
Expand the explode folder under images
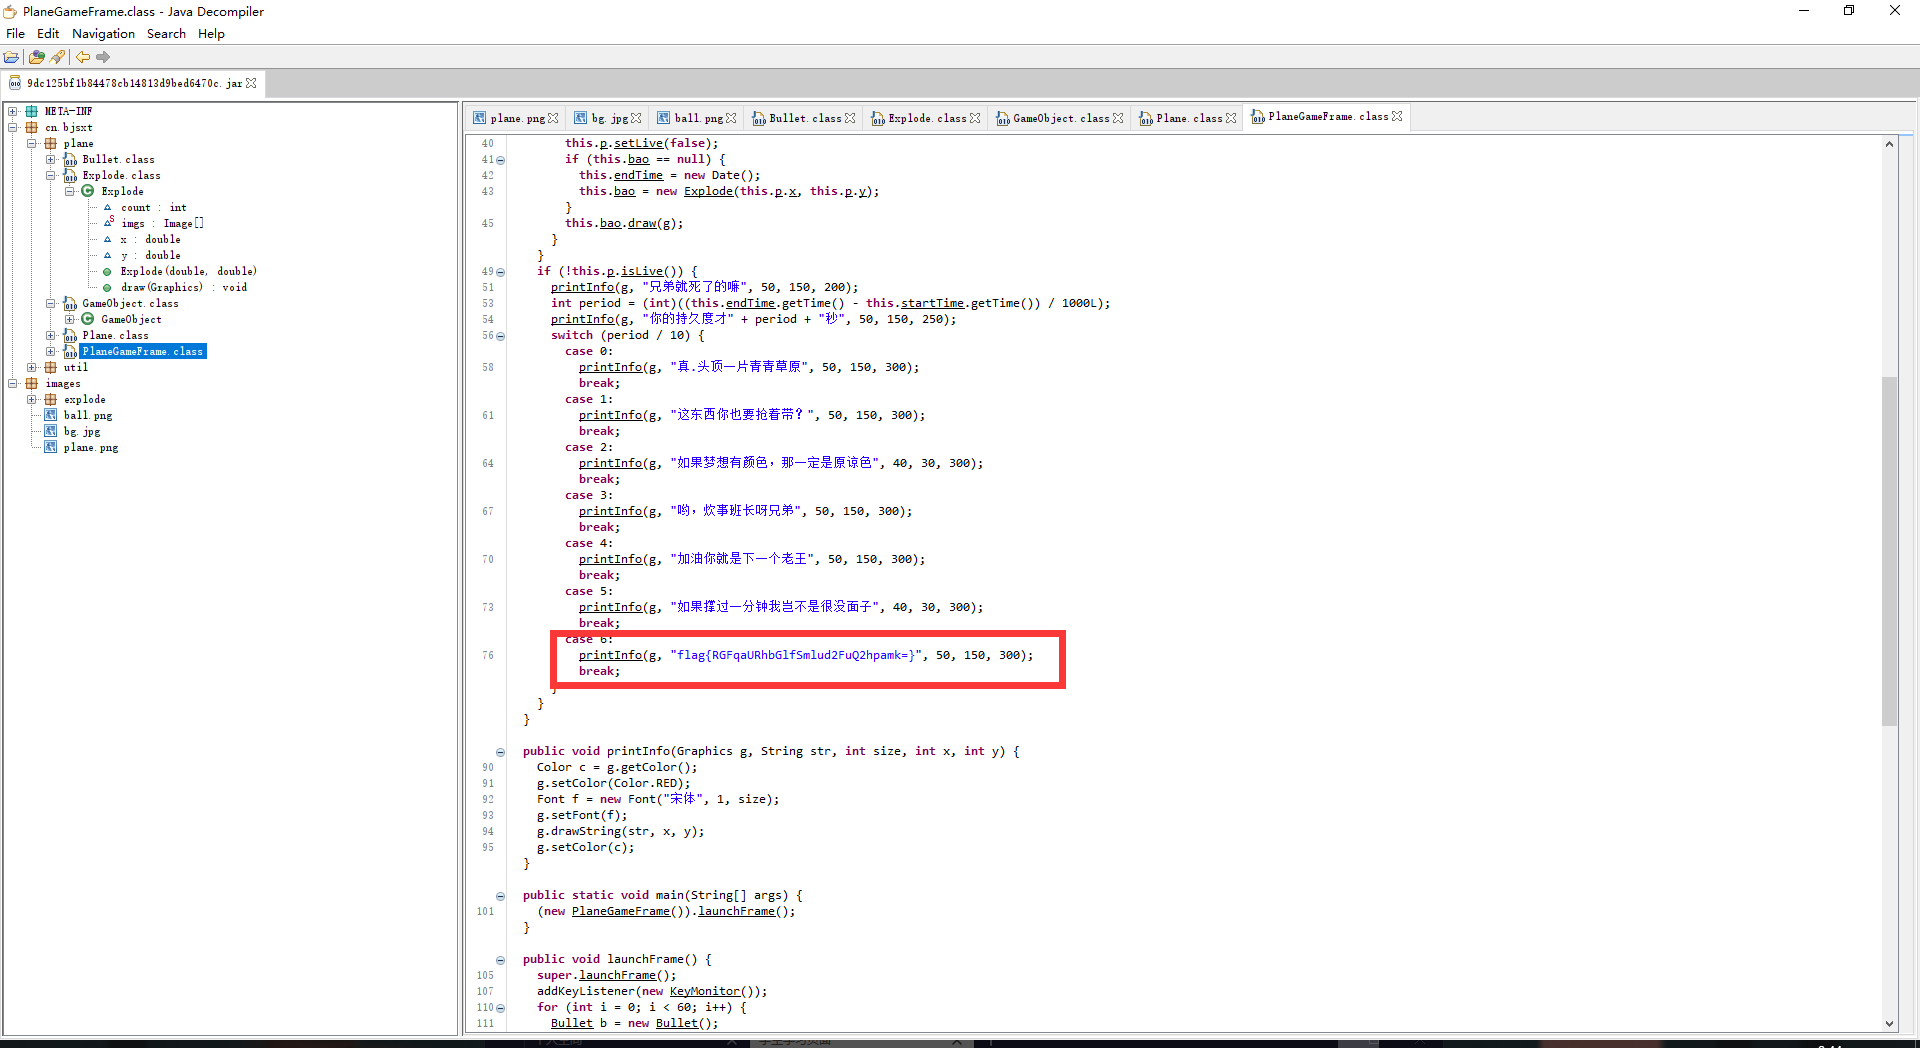pos(32,399)
